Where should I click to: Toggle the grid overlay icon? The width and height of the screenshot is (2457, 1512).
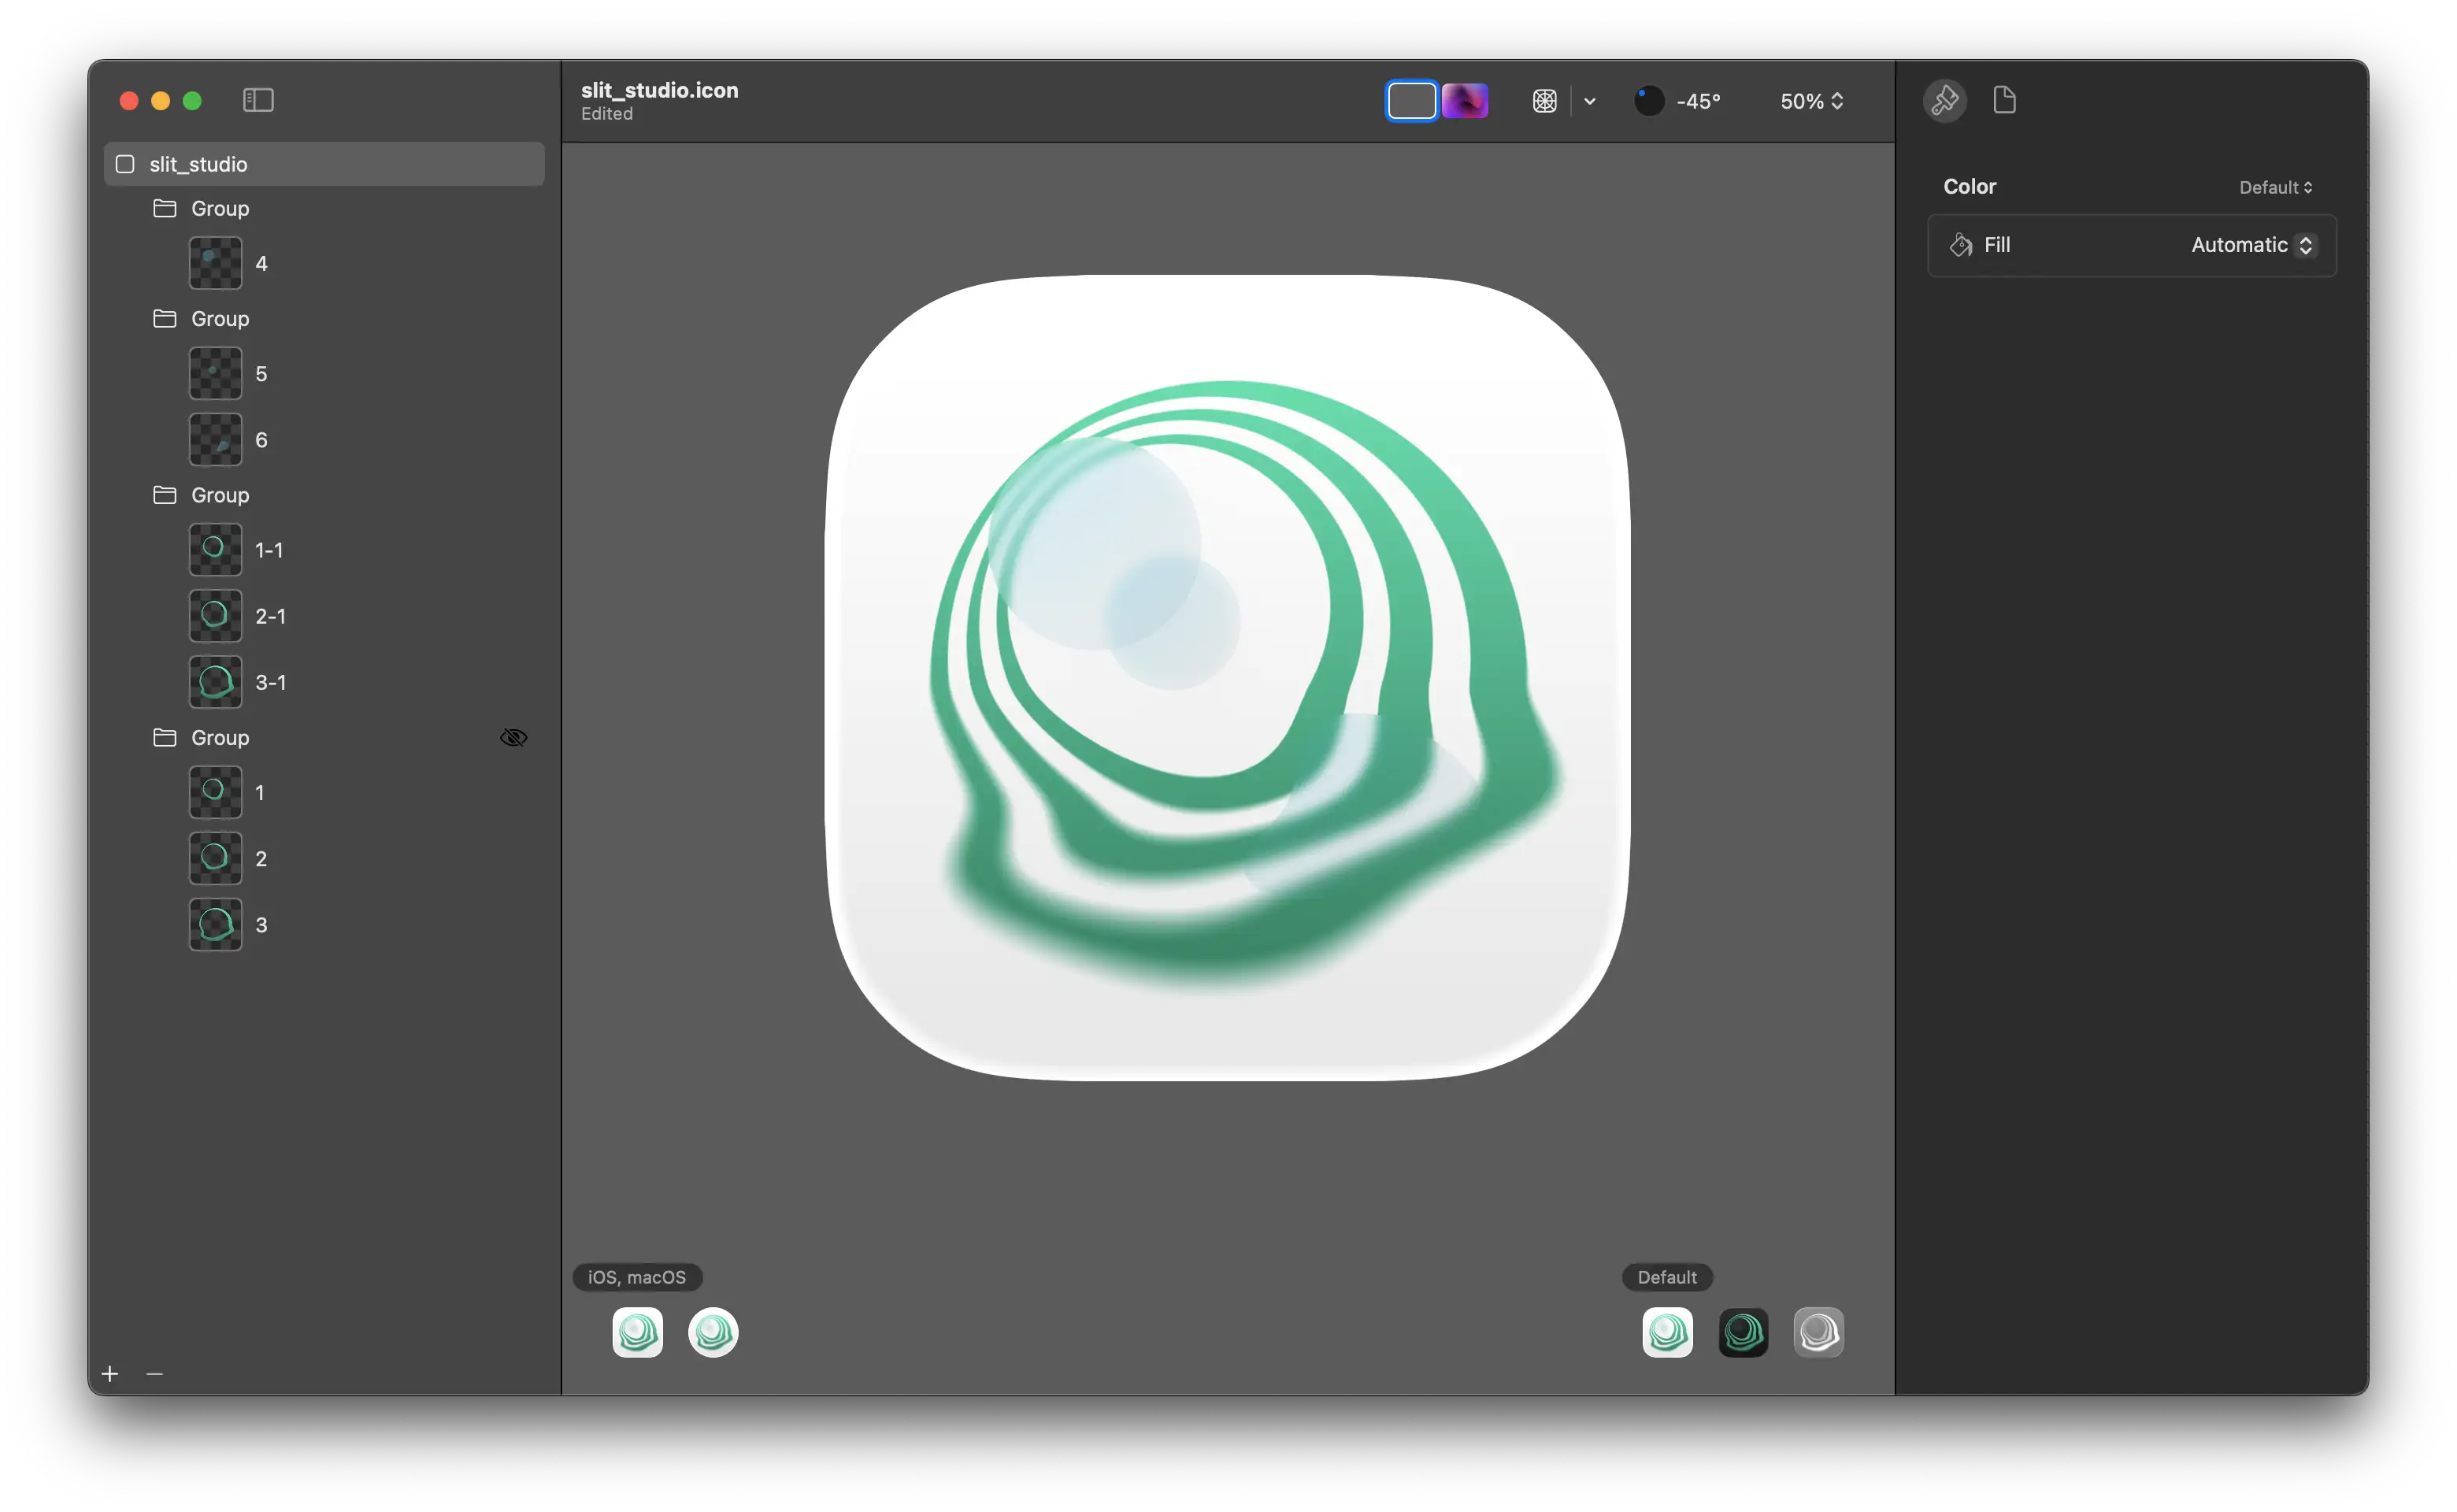(x=1544, y=101)
